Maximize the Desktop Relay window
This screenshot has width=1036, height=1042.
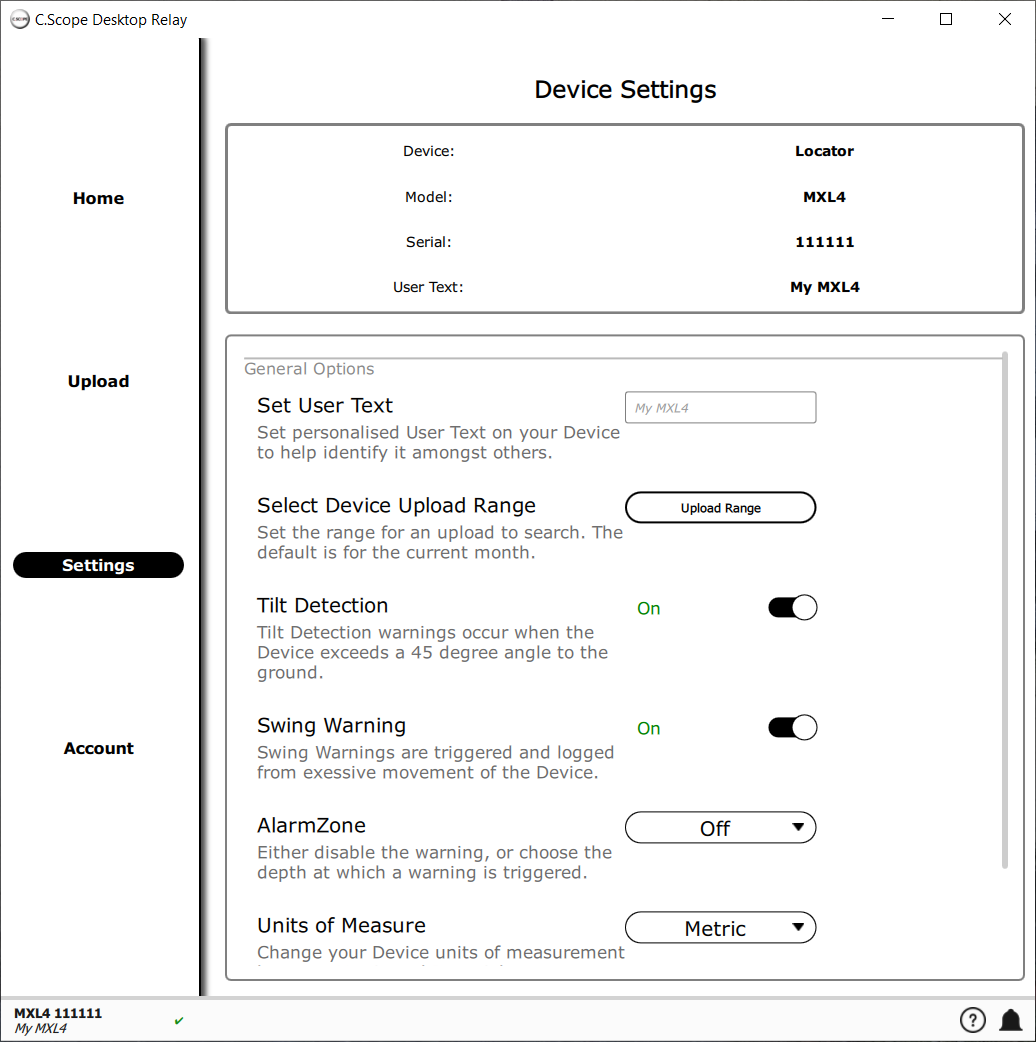pos(946,19)
